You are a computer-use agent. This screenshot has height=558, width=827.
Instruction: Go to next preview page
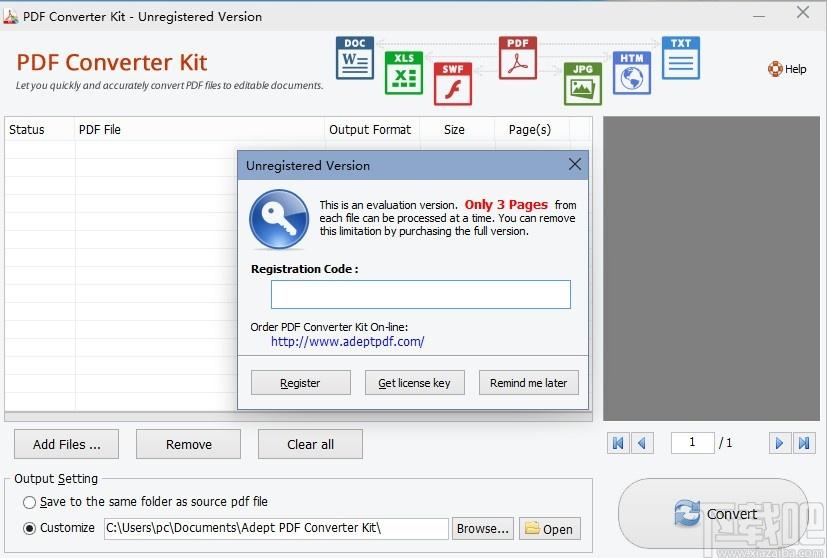point(777,443)
